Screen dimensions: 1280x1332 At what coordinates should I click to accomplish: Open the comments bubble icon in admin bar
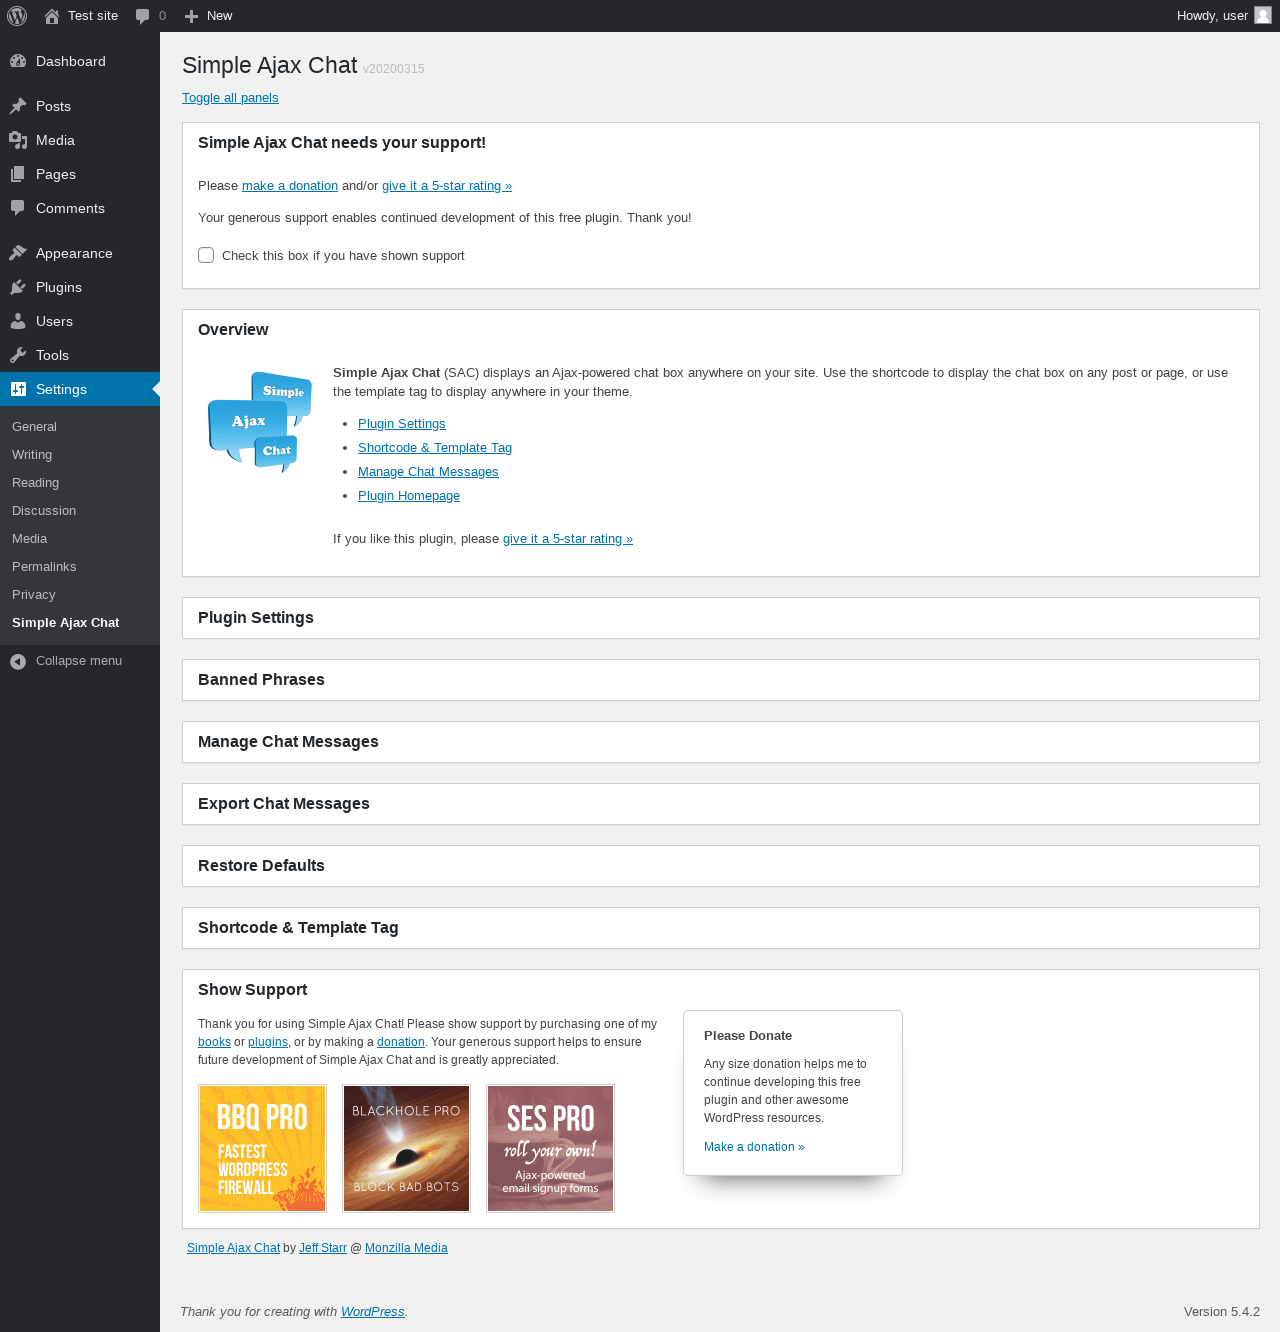pos(143,16)
